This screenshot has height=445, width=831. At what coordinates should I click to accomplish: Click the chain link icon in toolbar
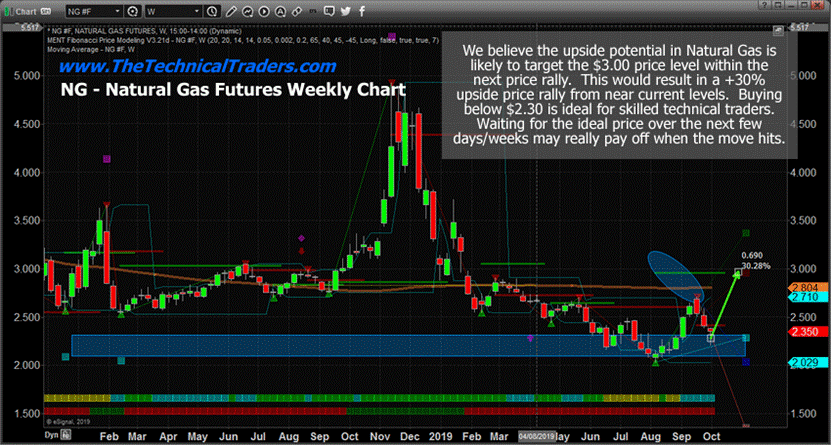(296, 10)
